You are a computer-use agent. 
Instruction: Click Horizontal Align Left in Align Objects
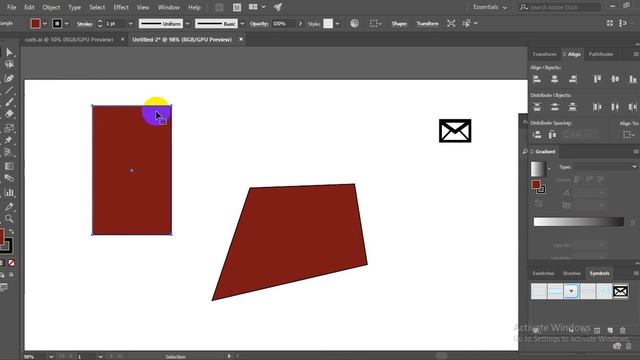pos(537,79)
